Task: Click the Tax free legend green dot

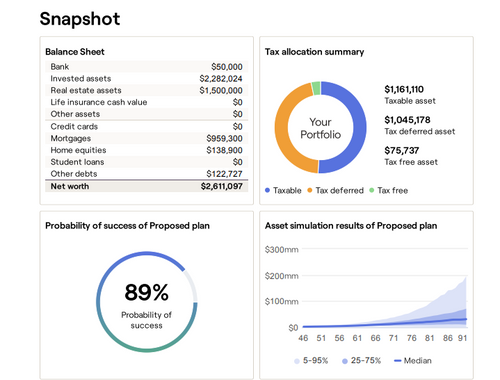Action: point(372,190)
